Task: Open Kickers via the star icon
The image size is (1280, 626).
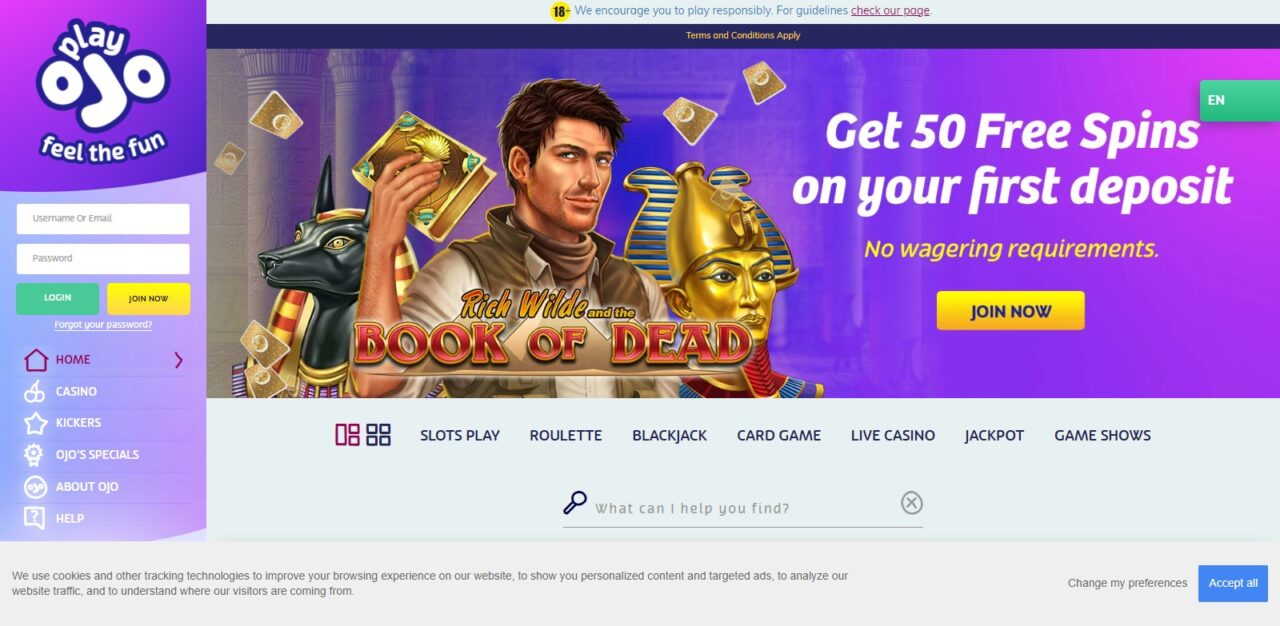Action: click(35, 423)
